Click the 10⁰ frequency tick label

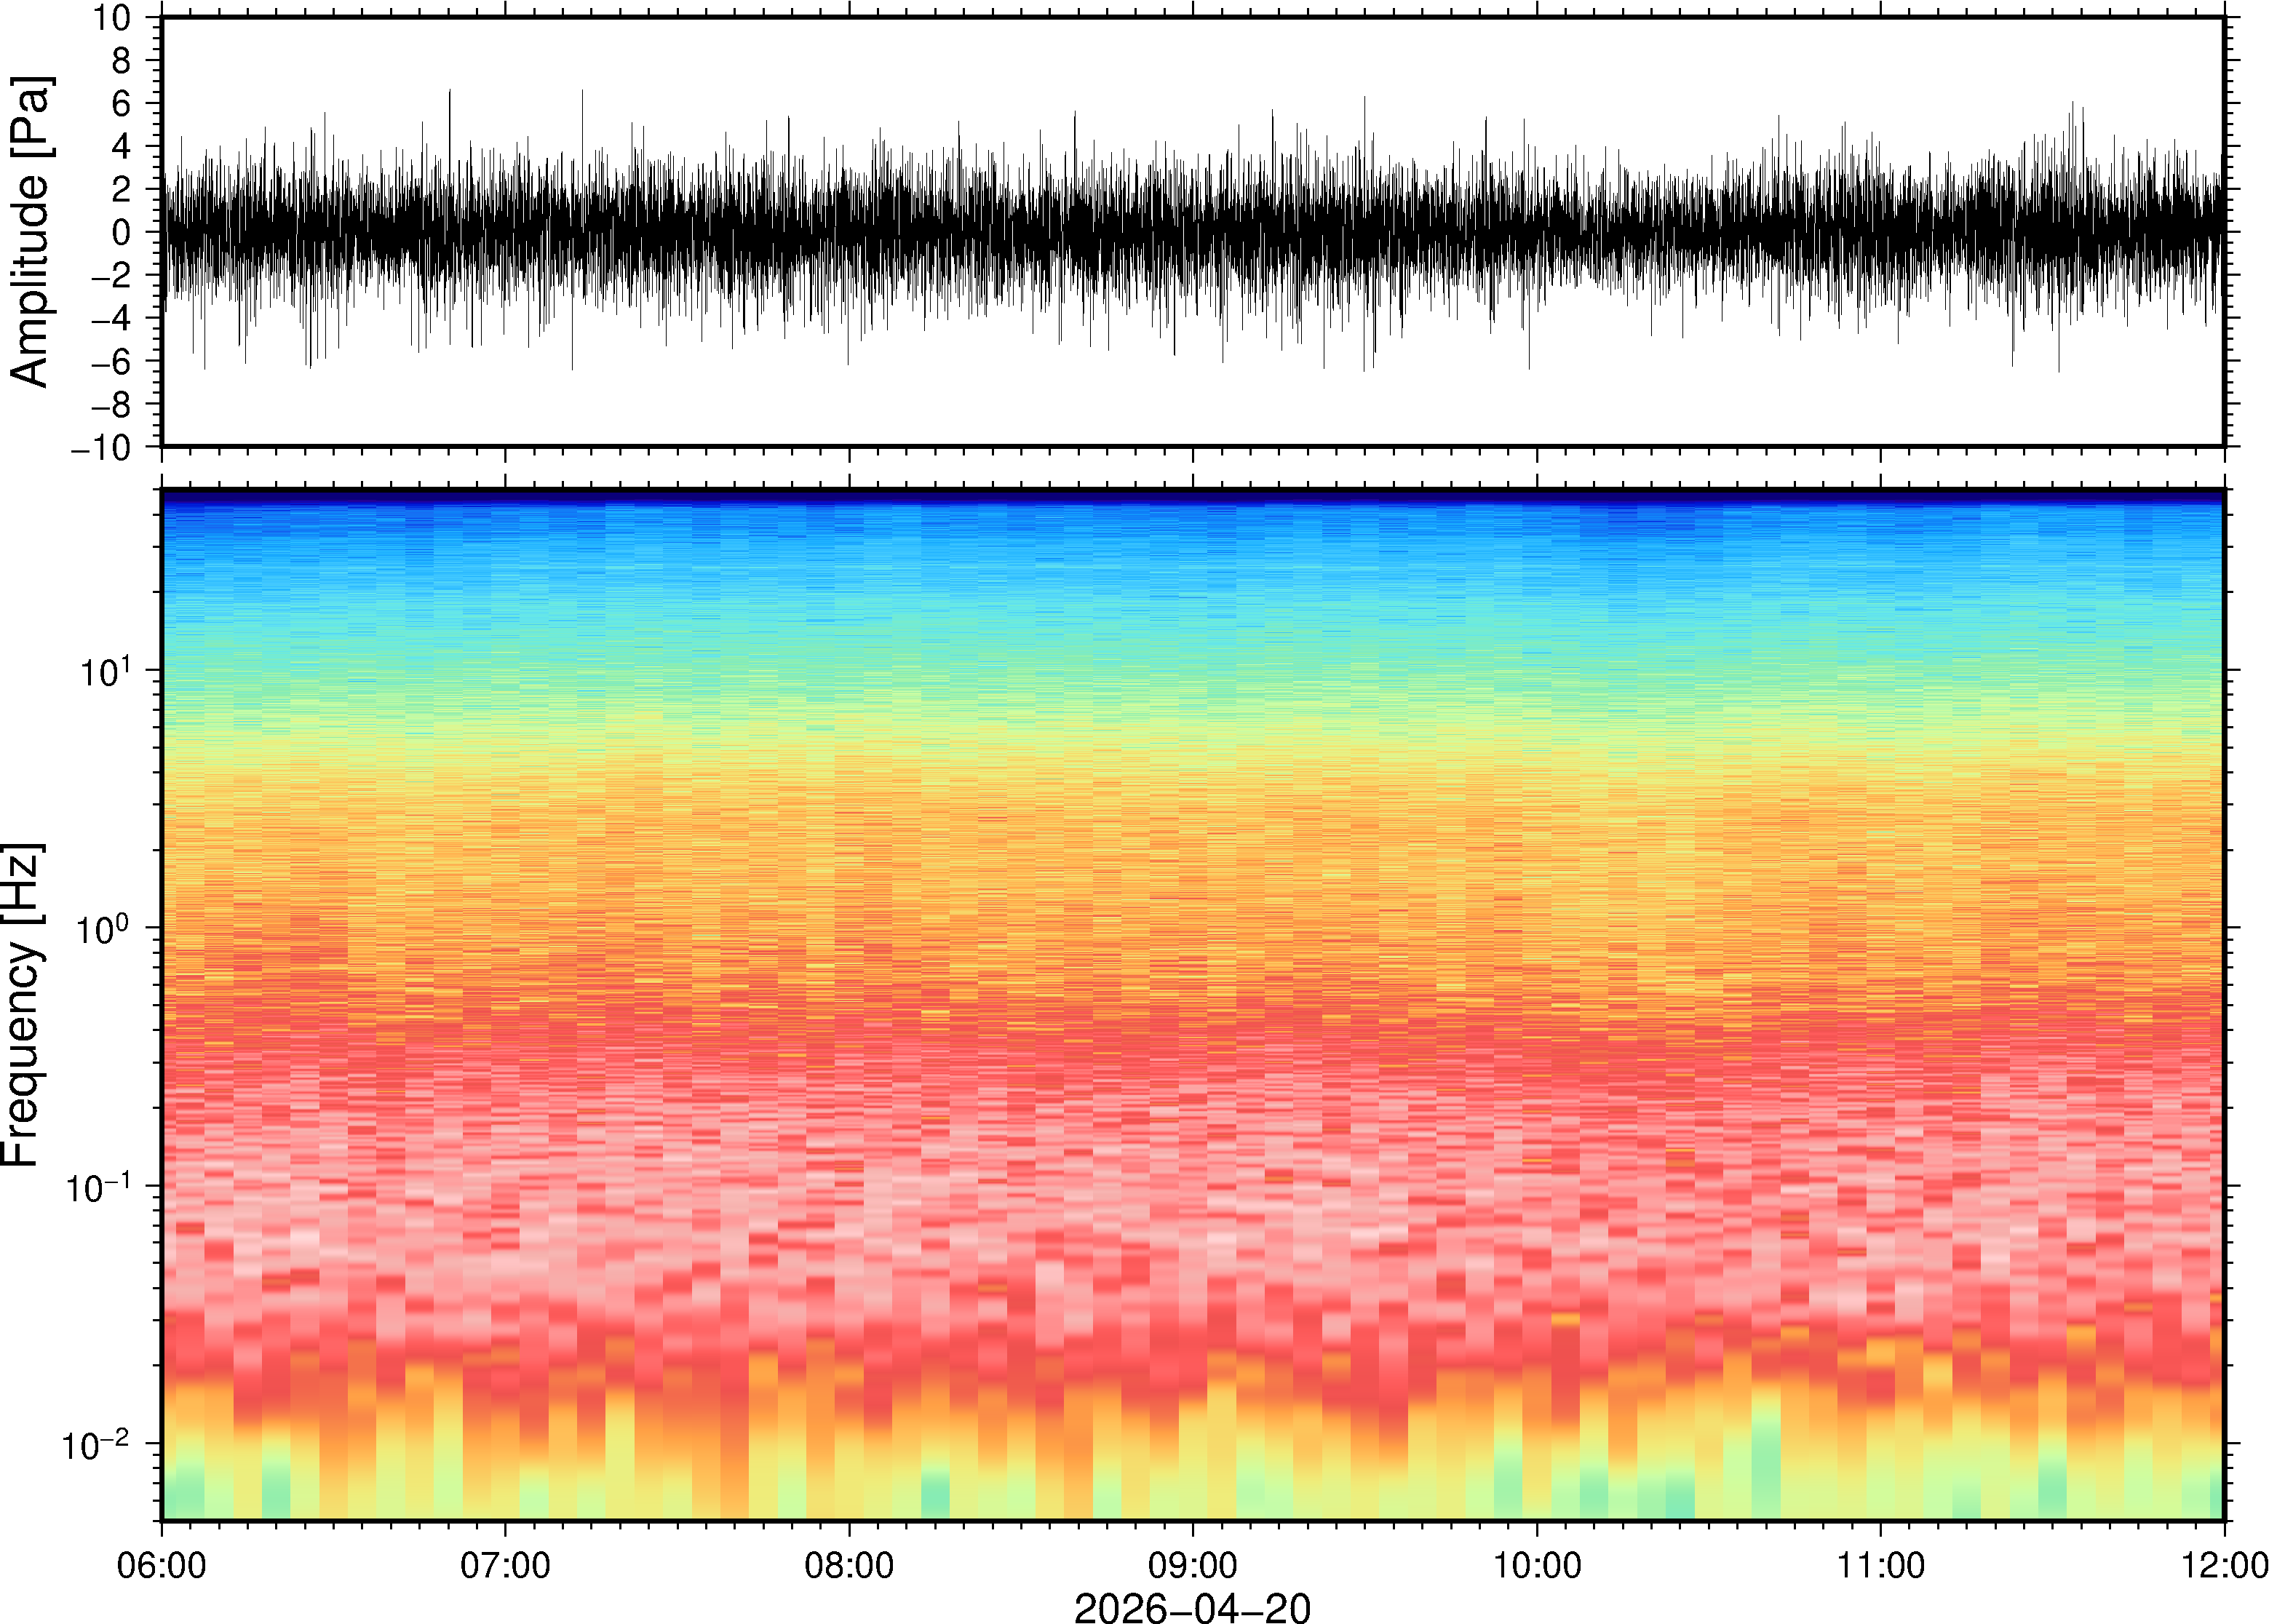105,929
